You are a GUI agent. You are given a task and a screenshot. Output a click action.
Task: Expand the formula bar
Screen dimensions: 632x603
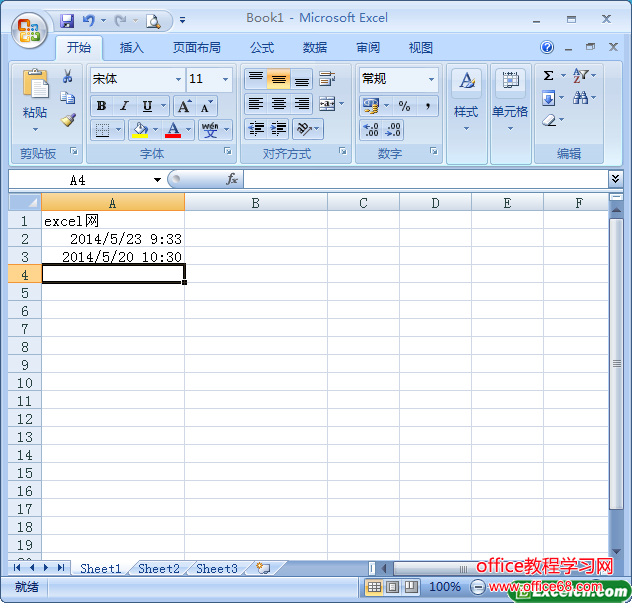615,178
